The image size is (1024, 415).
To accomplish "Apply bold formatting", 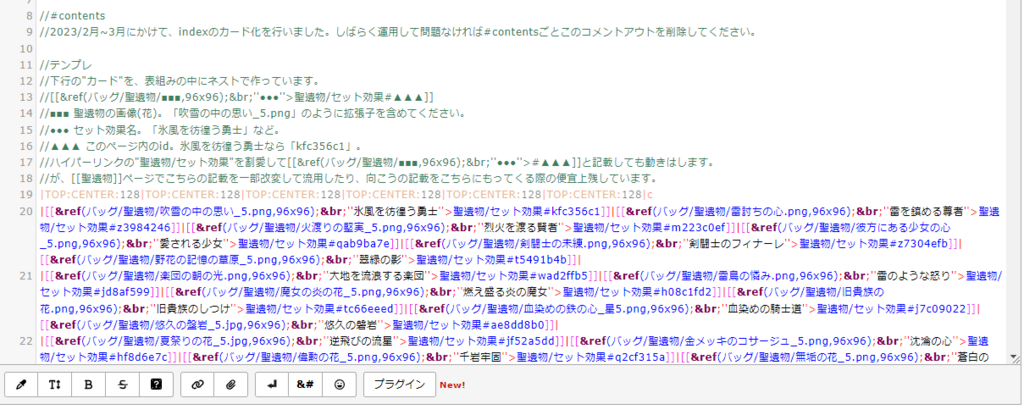I will point(88,385).
